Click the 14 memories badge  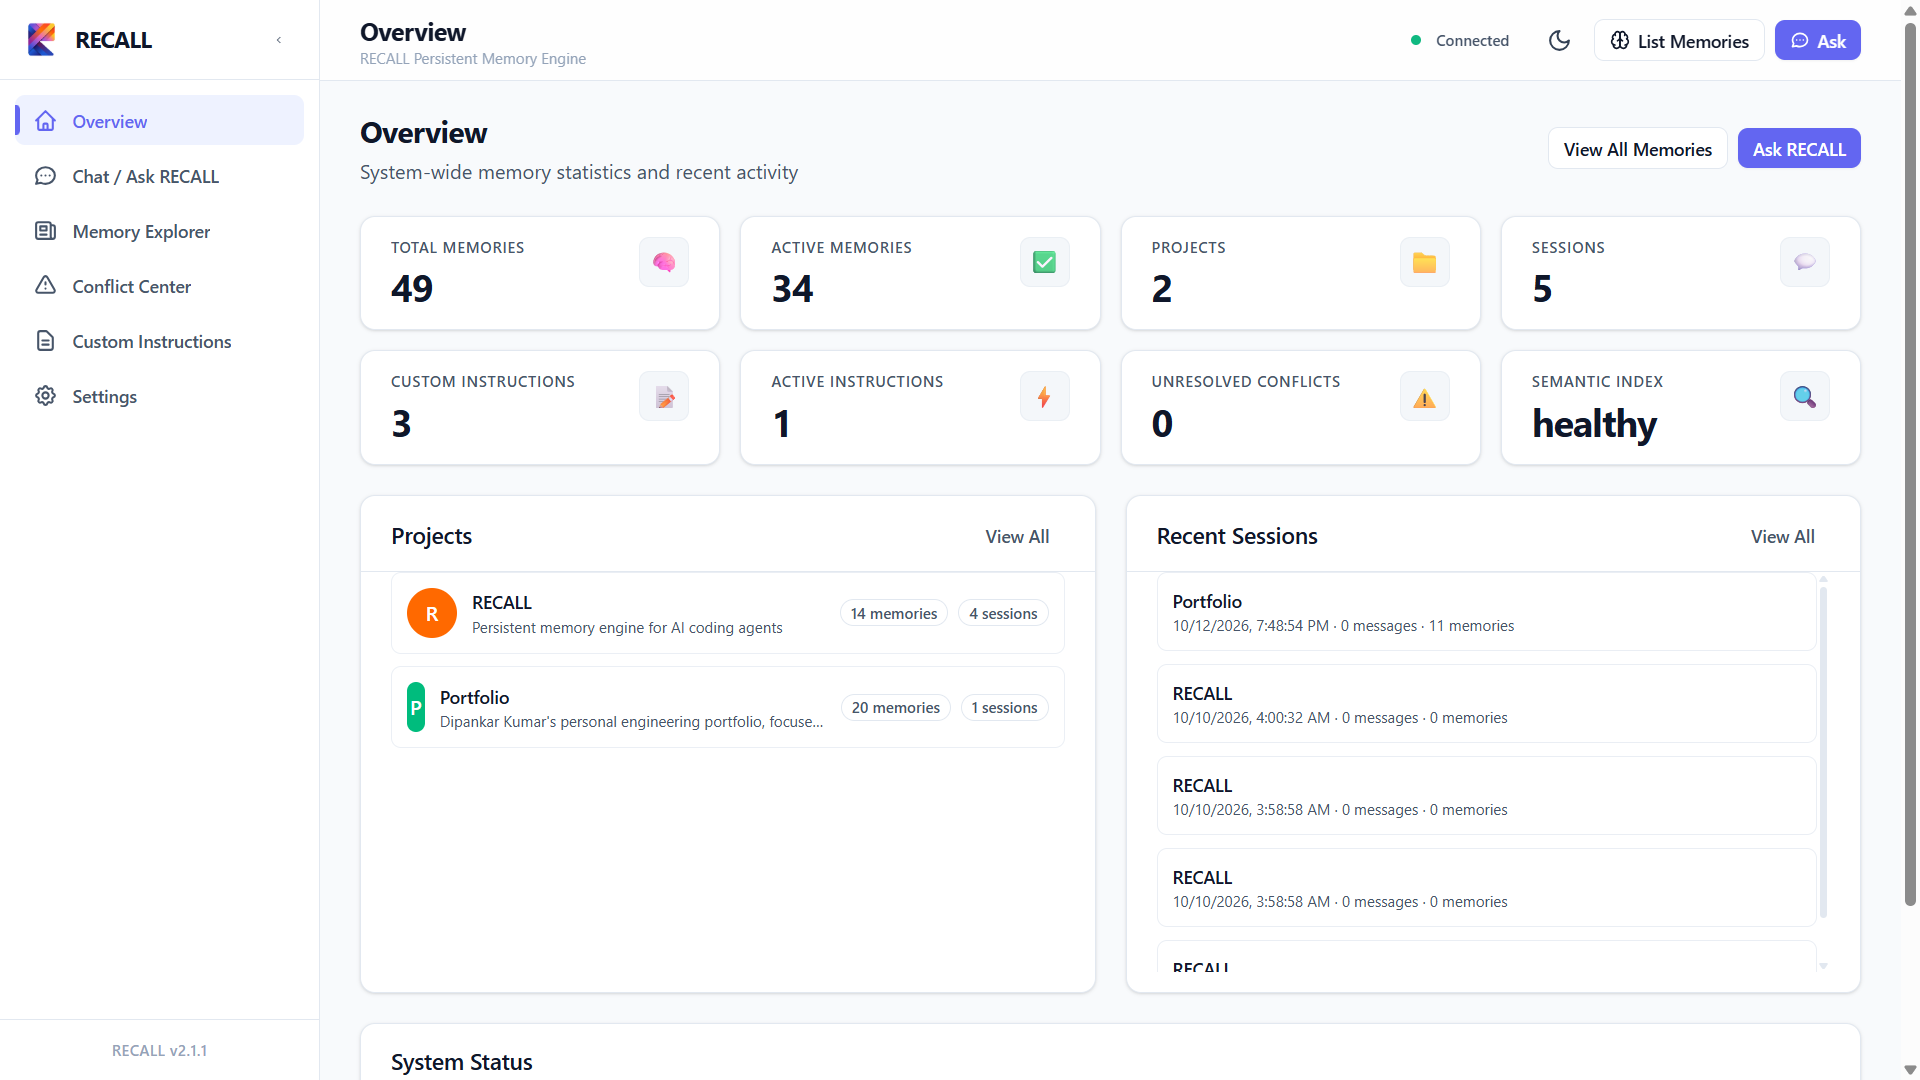(x=894, y=614)
